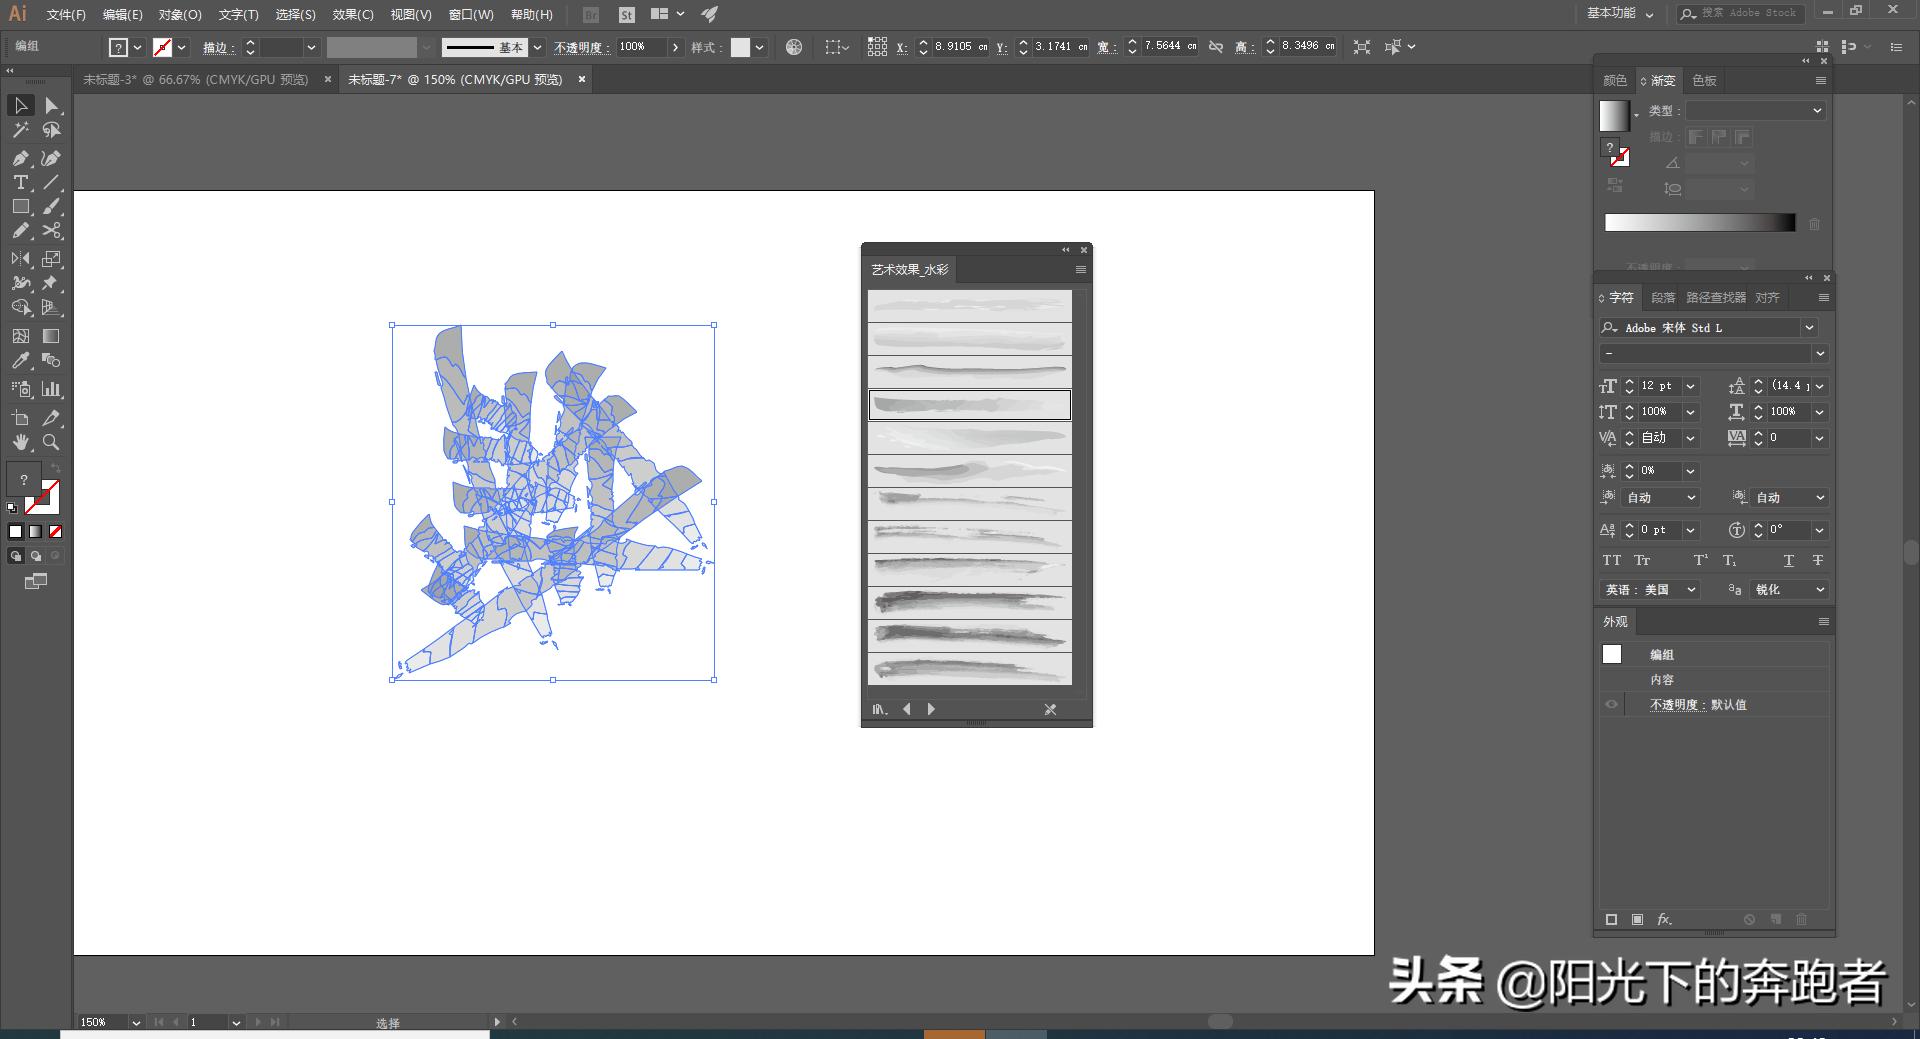Open the font family dropdown showing Adobe 宋体 Std L
Image resolution: width=1920 pixels, height=1039 pixels.
1810,327
